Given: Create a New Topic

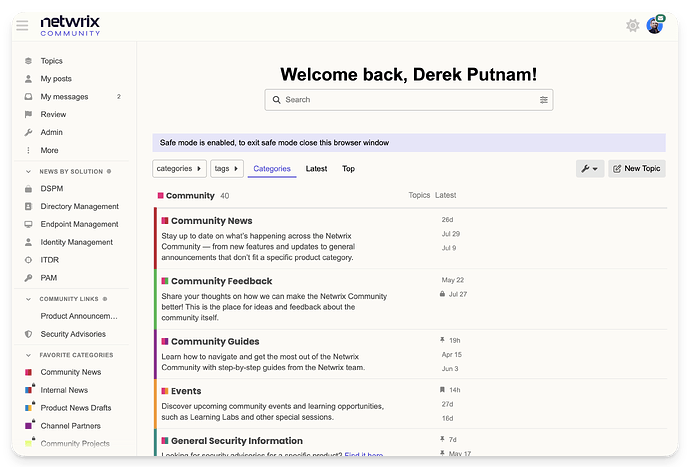Looking at the screenshot, I should pyautogui.click(x=637, y=169).
